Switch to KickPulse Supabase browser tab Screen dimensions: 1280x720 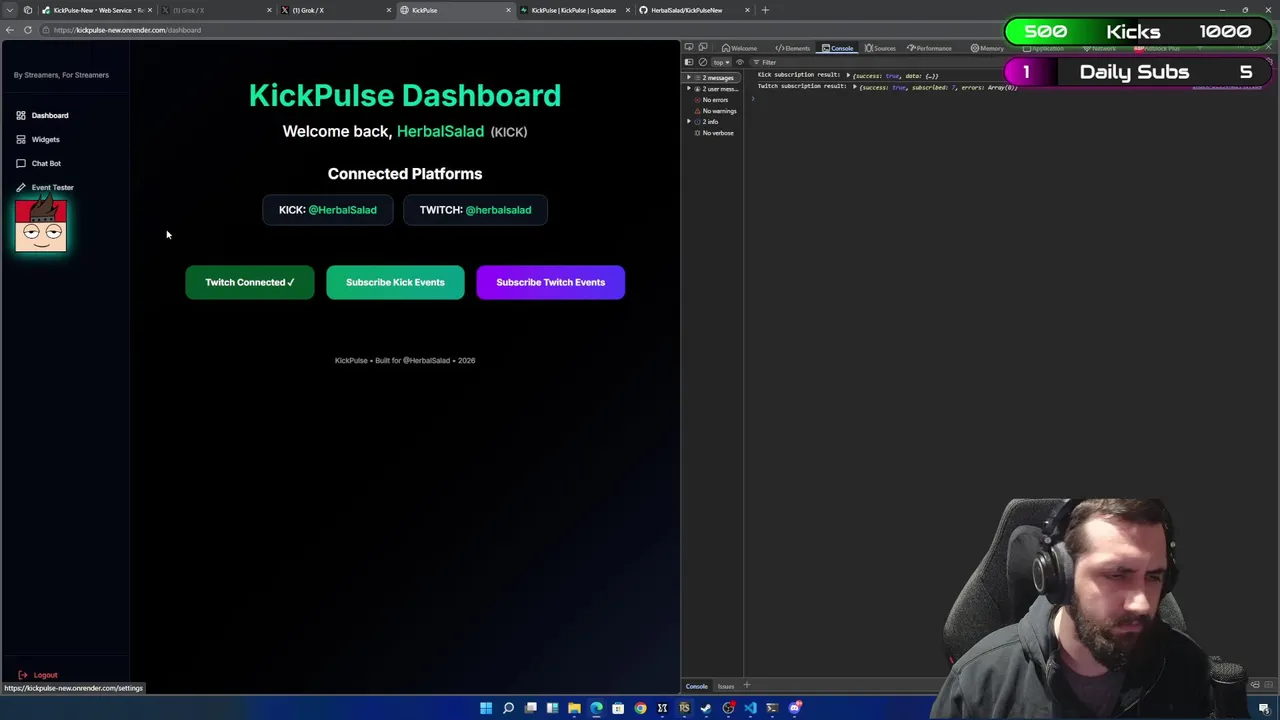click(575, 10)
